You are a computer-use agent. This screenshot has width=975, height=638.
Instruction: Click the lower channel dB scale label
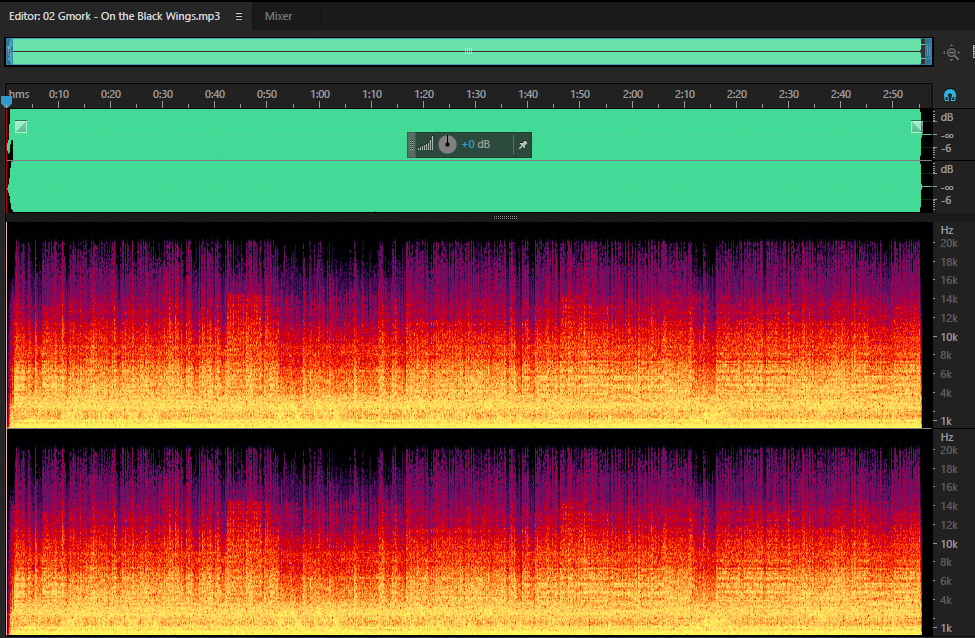pyautogui.click(x=946, y=169)
